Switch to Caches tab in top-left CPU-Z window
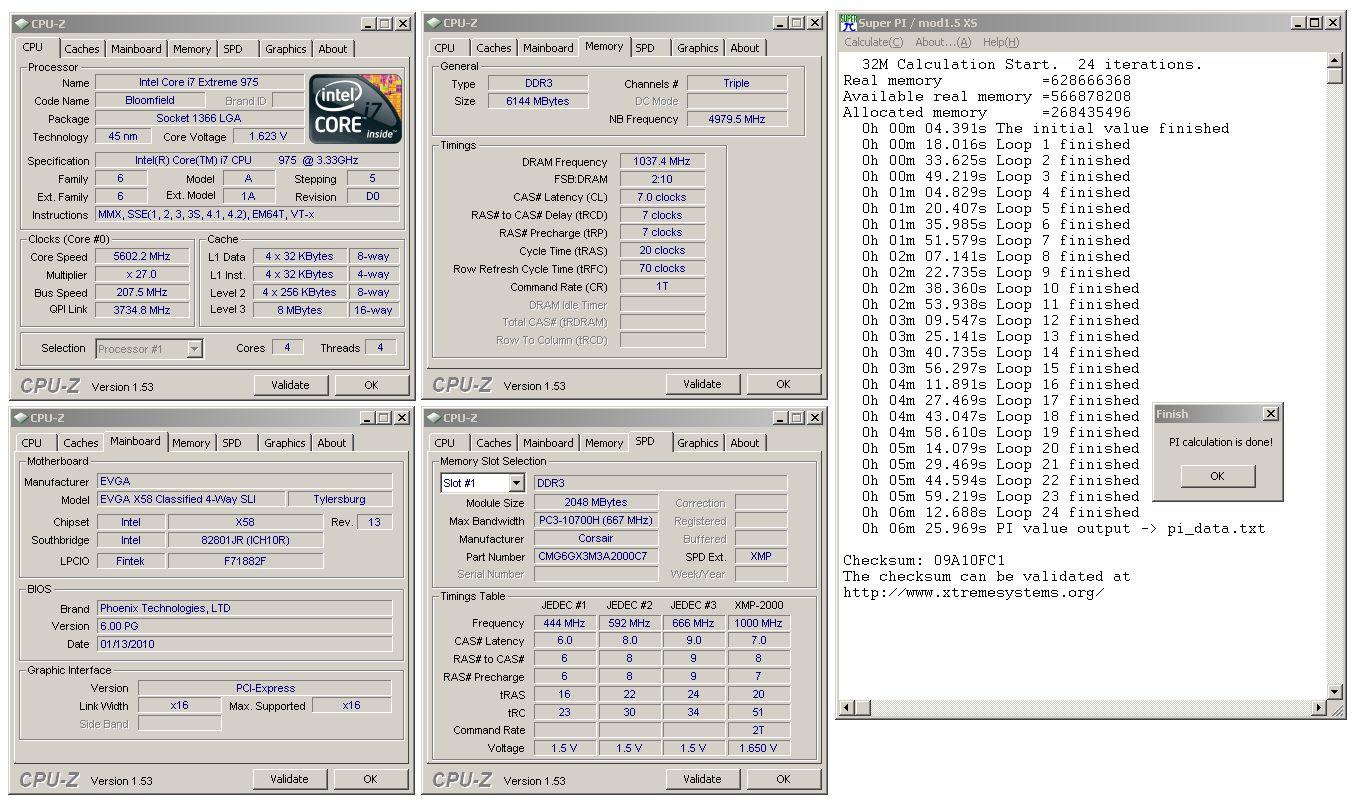 (x=81, y=49)
